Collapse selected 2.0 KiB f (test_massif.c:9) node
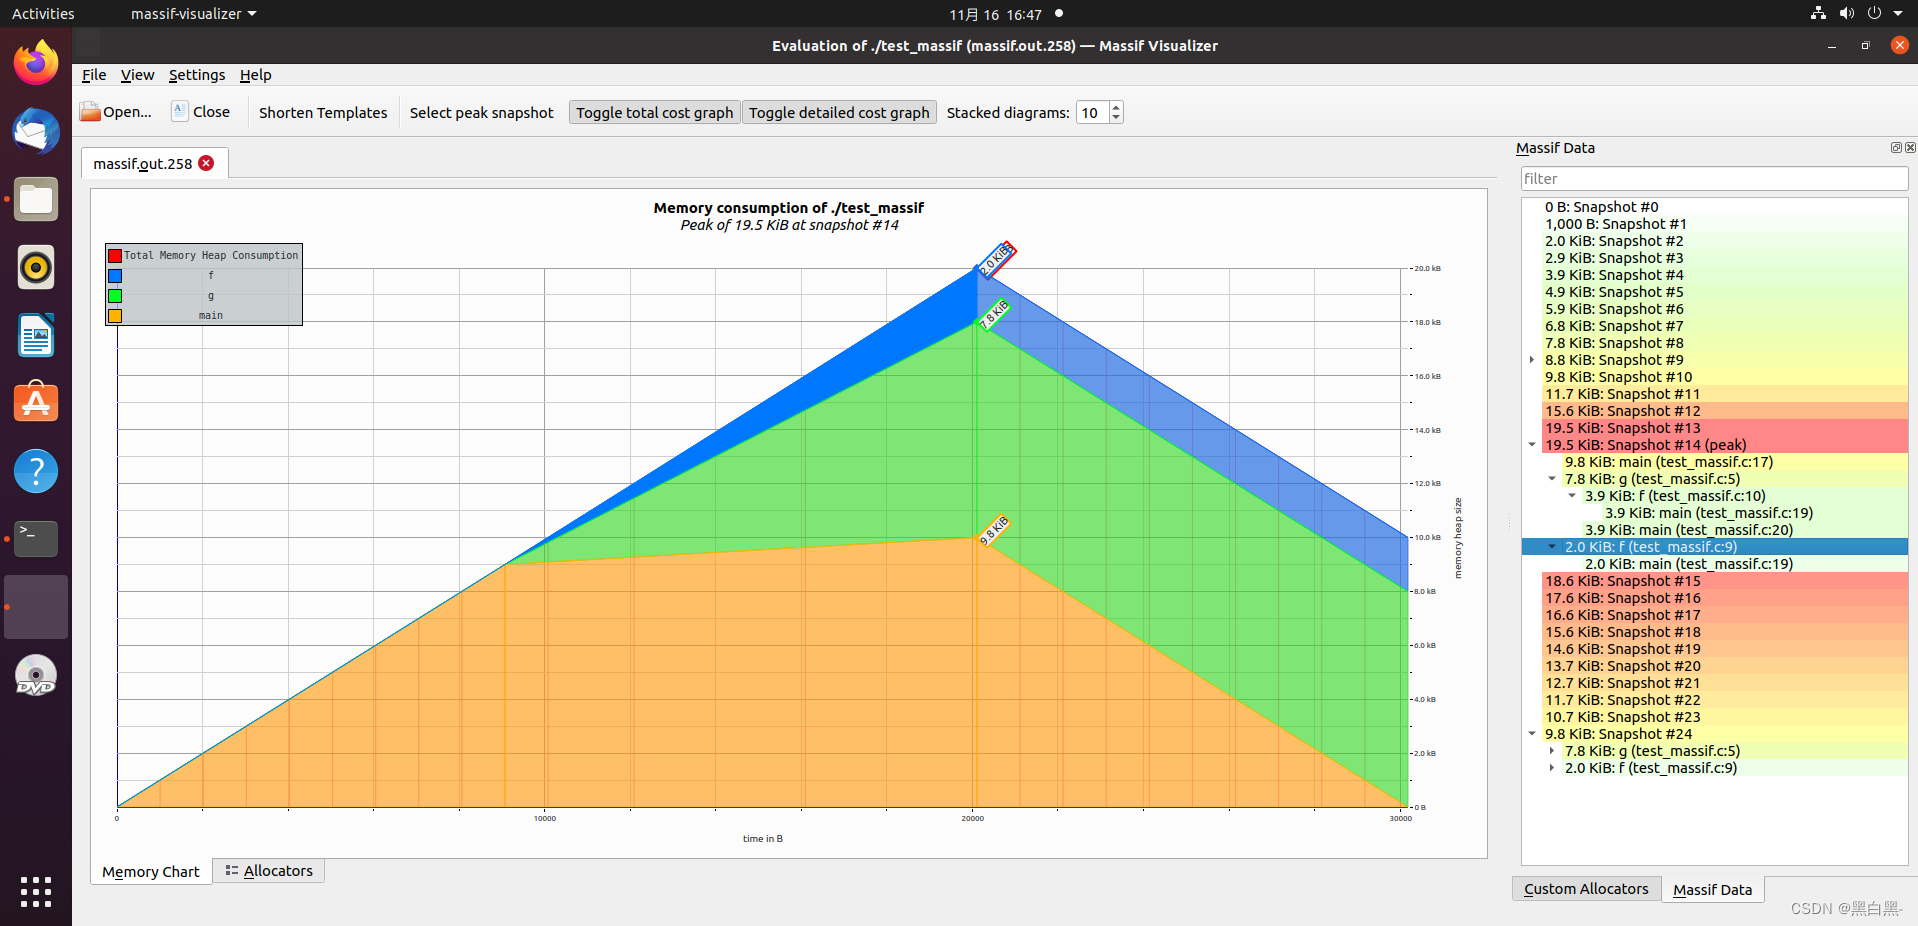This screenshot has width=1918, height=926. point(1552,547)
